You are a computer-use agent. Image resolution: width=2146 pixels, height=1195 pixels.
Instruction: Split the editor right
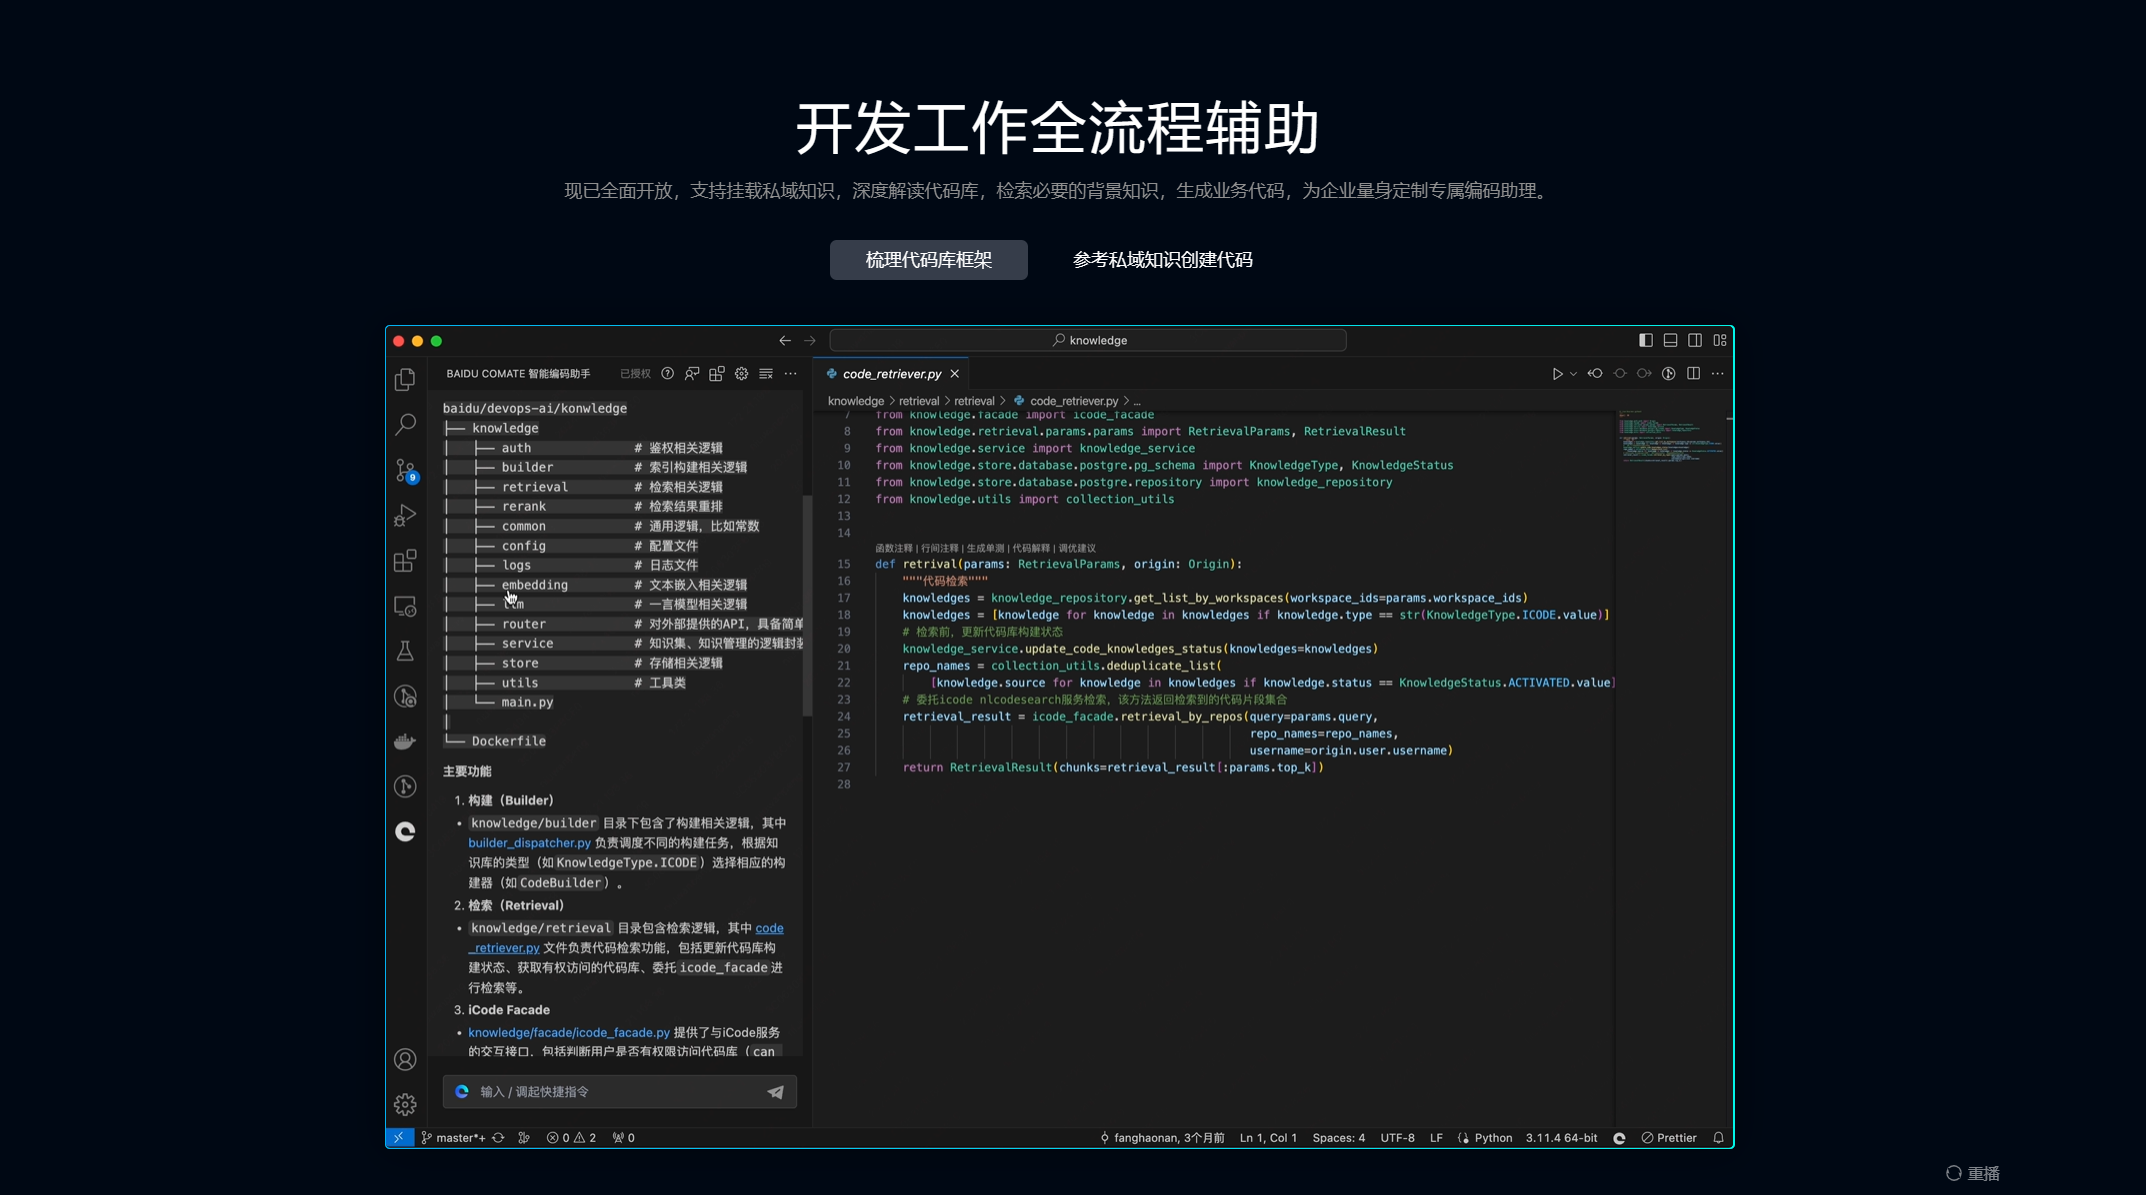(x=1693, y=373)
